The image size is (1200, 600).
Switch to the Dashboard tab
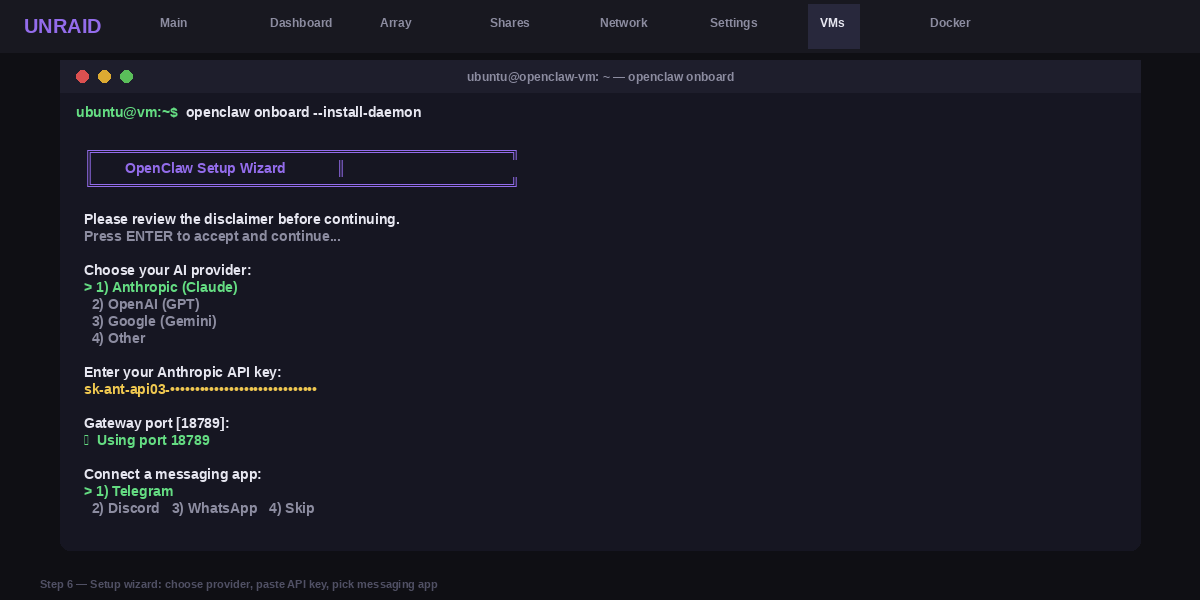click(x=301, y=23)
